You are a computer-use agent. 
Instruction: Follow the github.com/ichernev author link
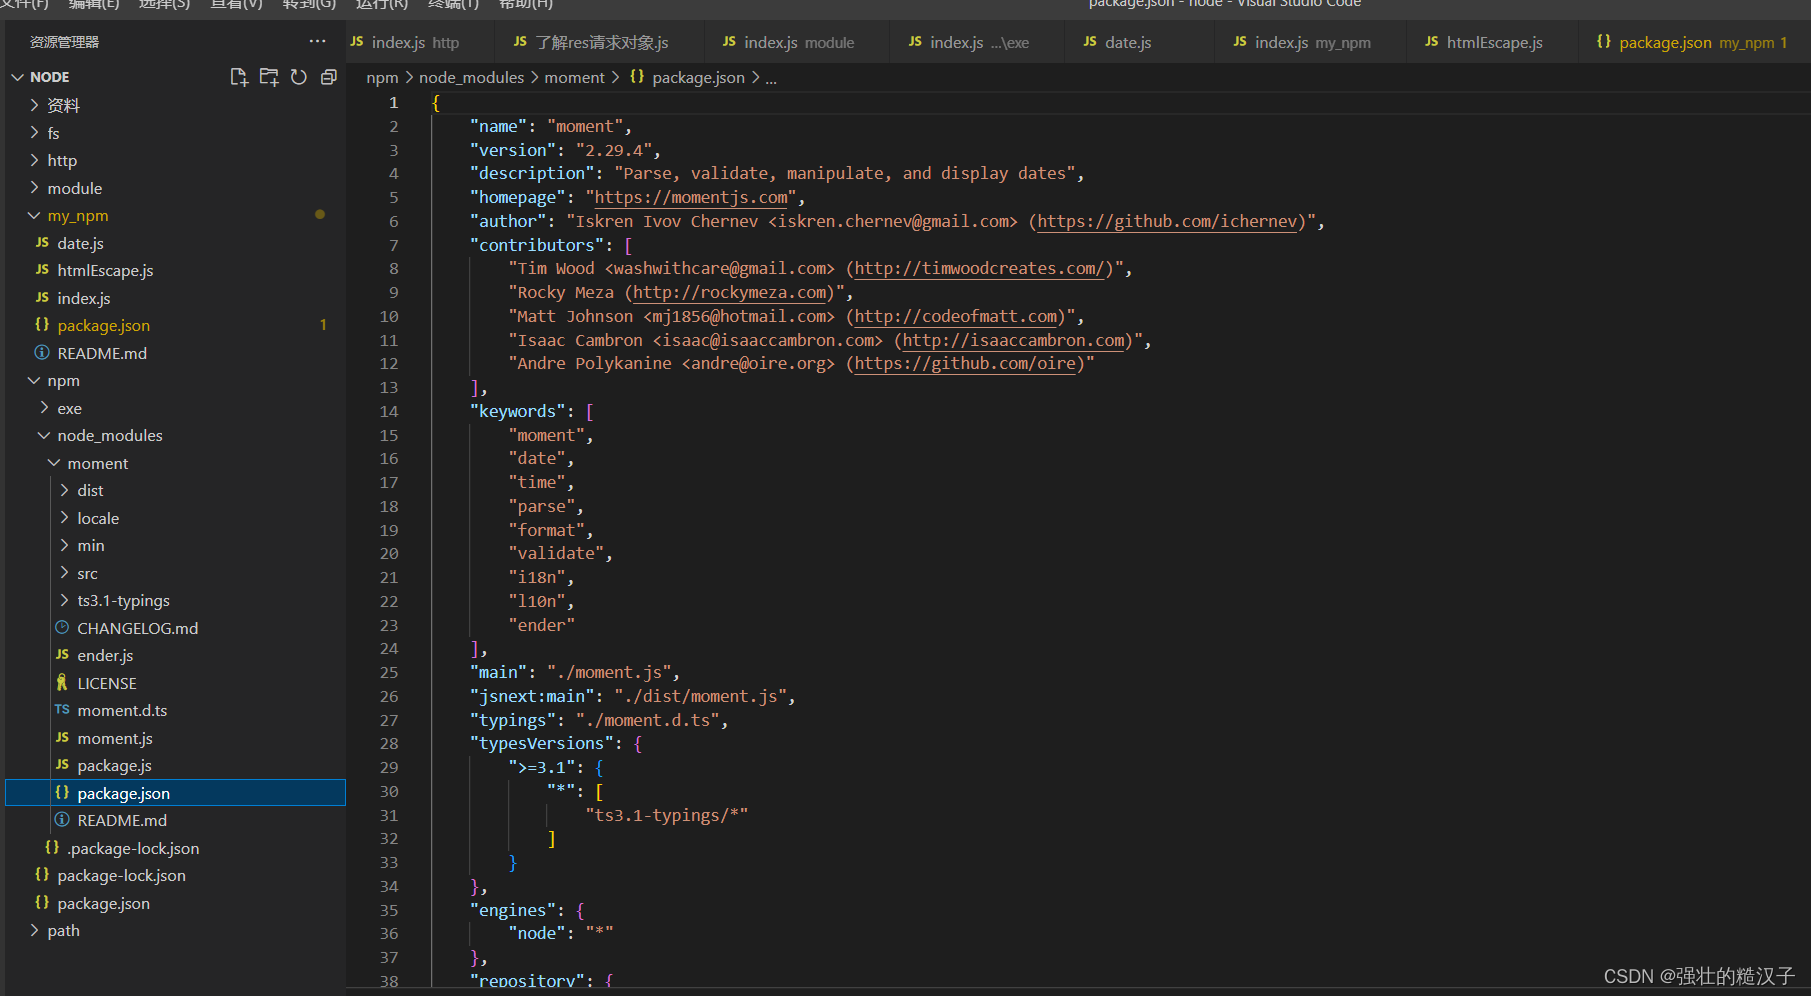(1167, 222)
